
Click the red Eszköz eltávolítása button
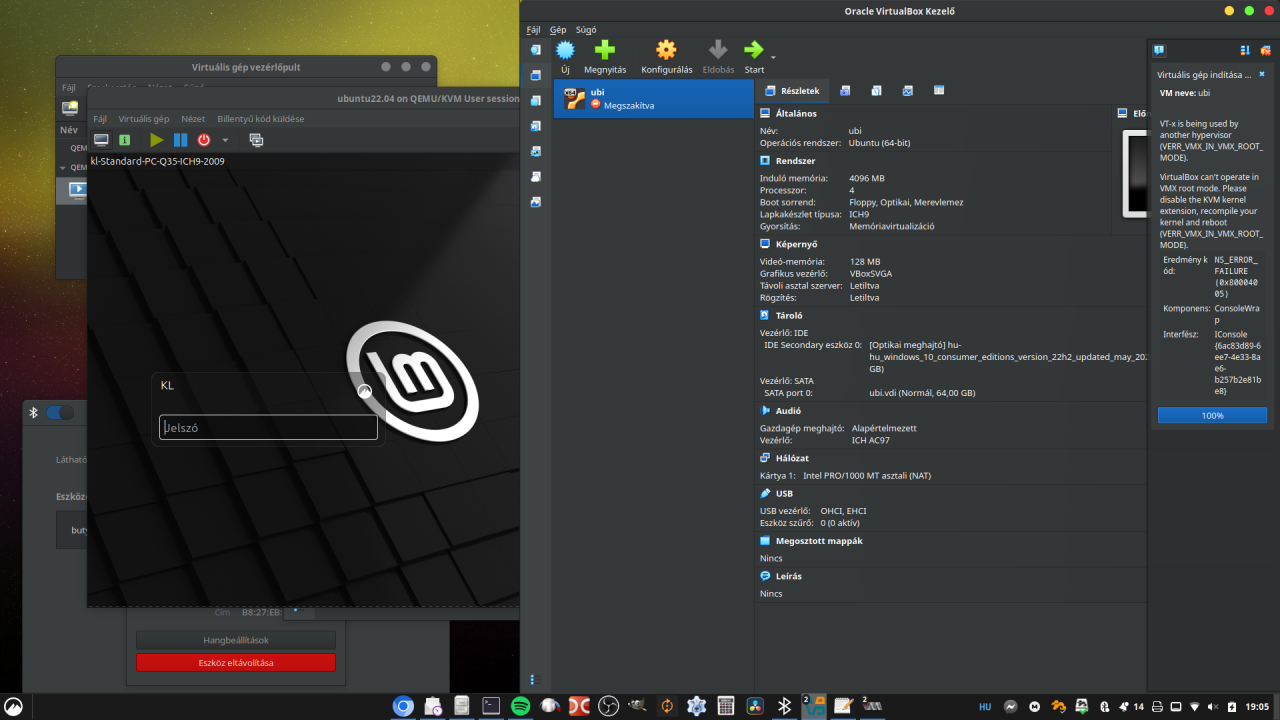click(x=236, y=663)
